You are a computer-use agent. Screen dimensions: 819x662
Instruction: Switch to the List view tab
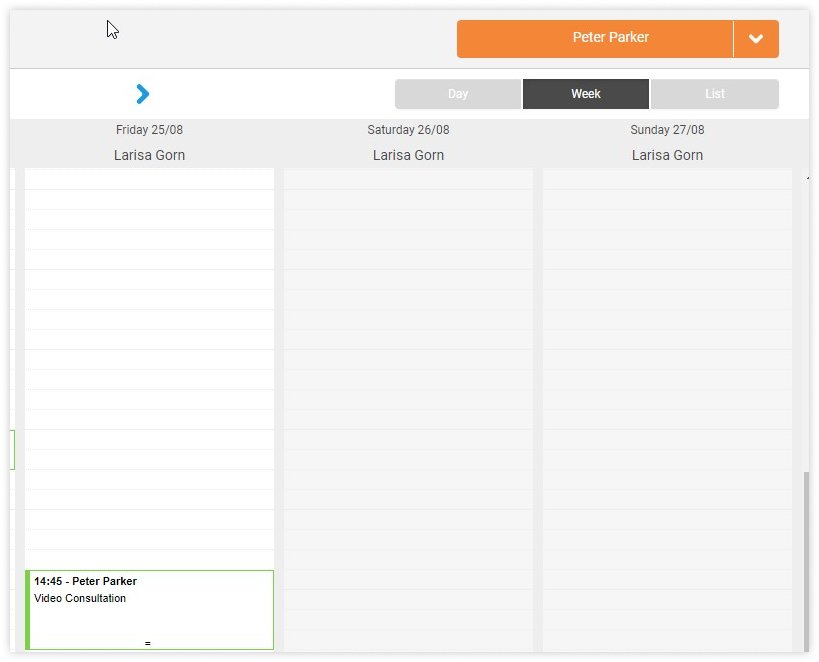(714, 94)
